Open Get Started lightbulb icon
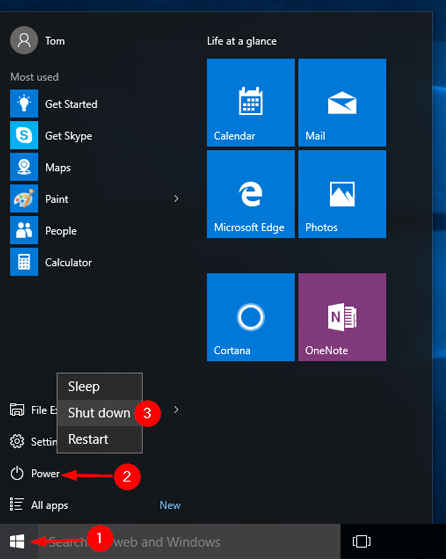 coord(24,104)
